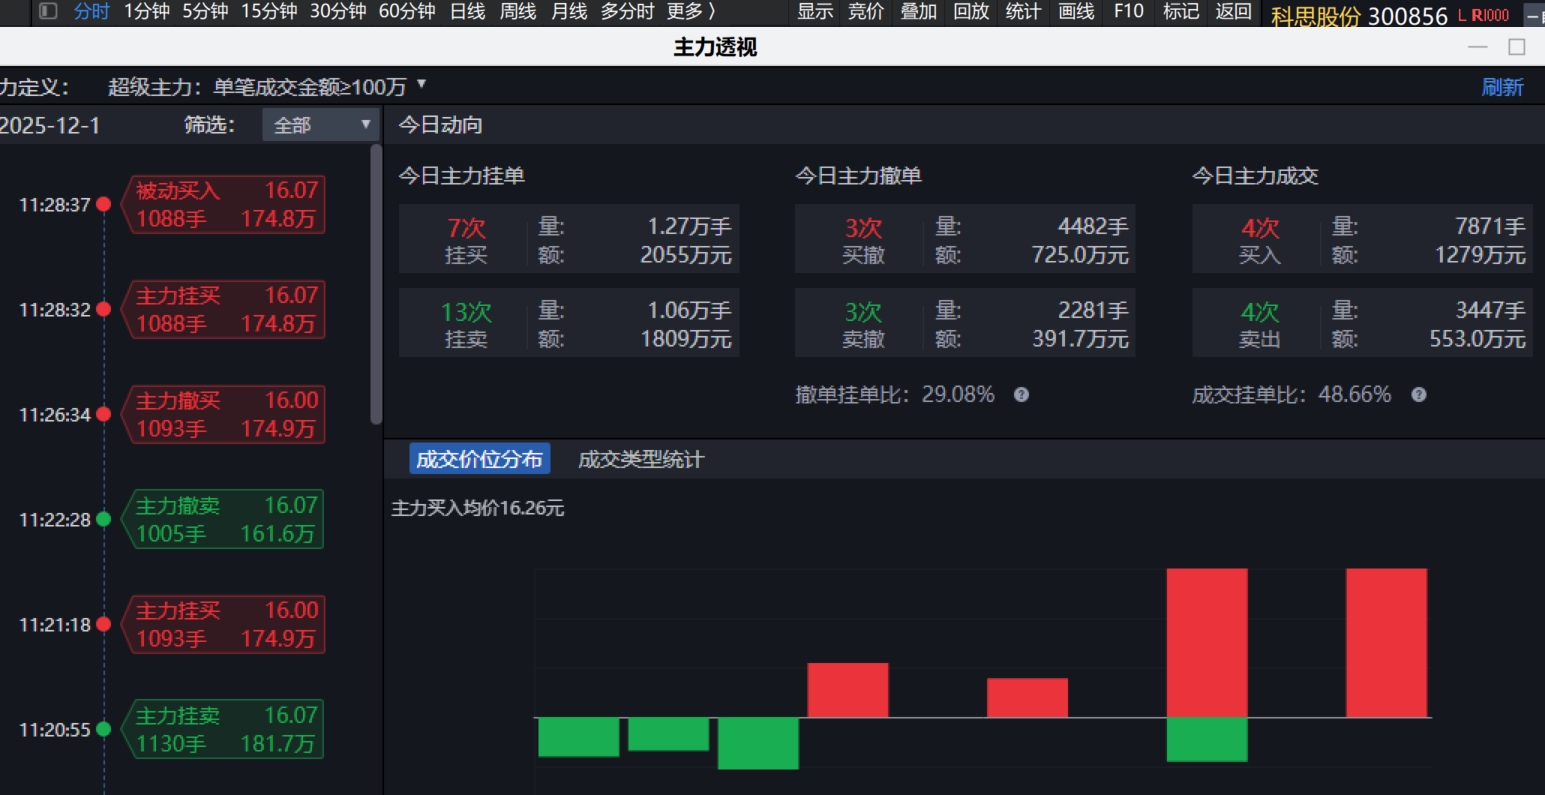Click the 今日主力撤单 heading
This screenshot has height=795, width=1545.
pyautogui.click(x=858, y=176)
